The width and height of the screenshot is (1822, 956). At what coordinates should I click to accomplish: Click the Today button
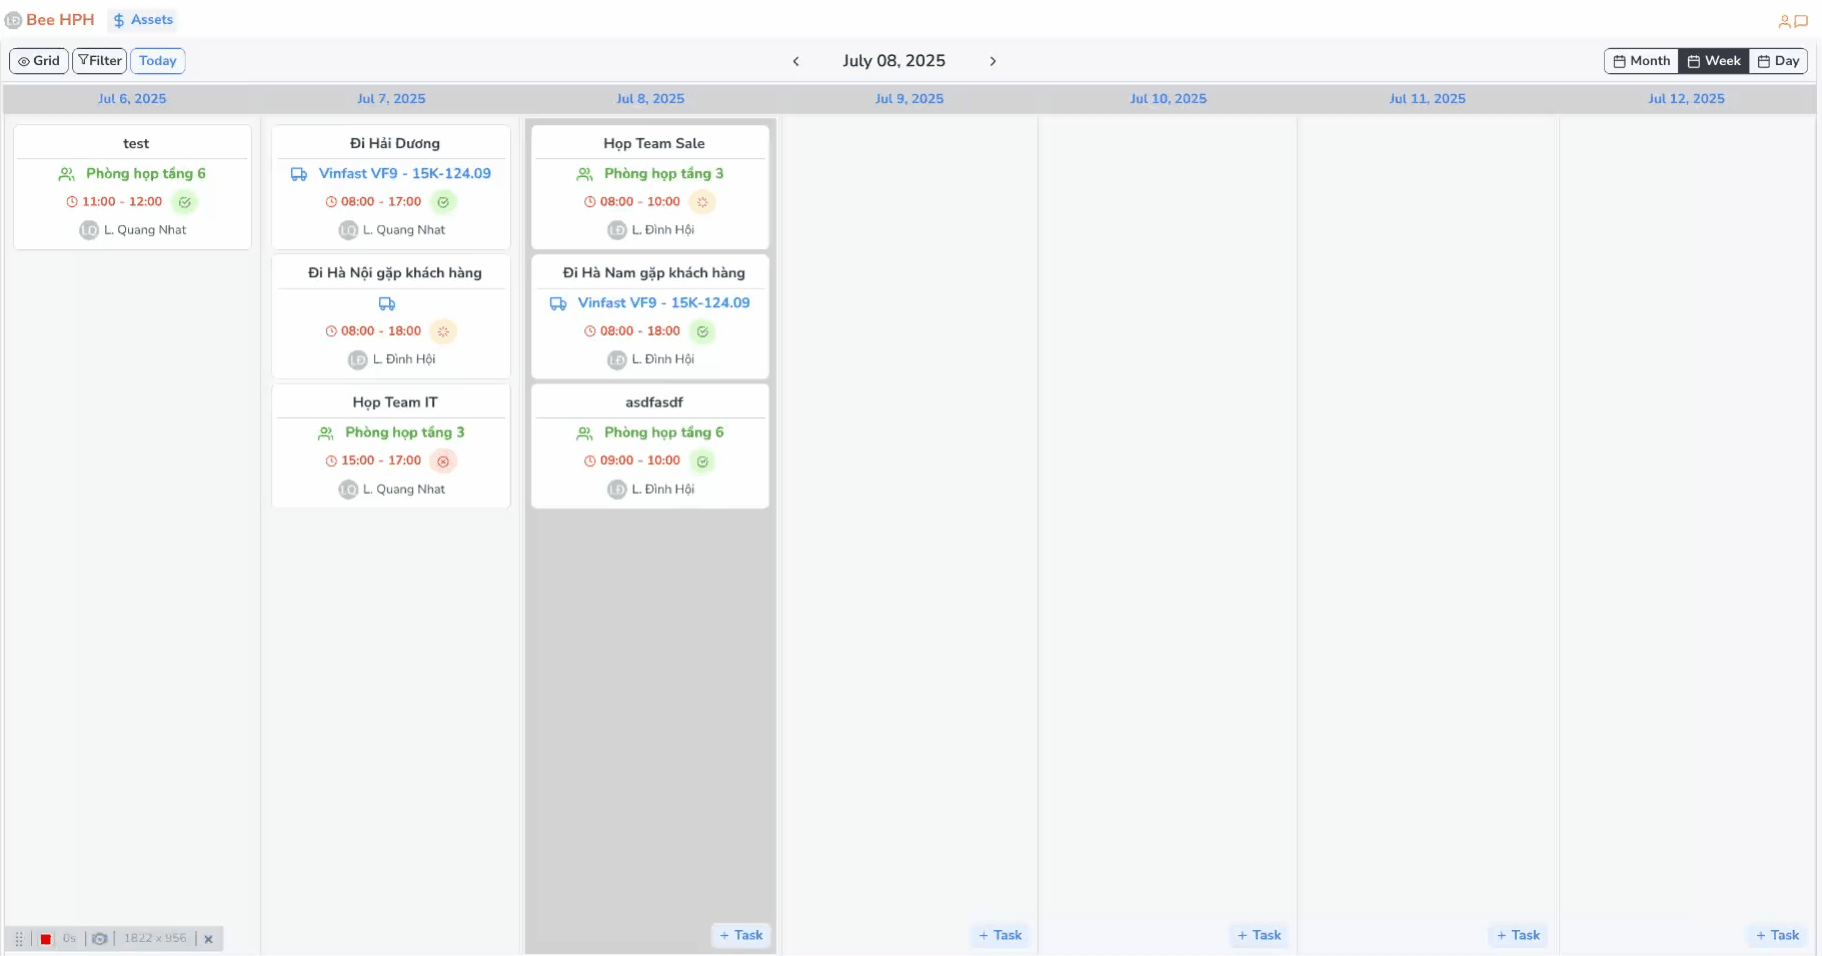[x=157, y=60]
